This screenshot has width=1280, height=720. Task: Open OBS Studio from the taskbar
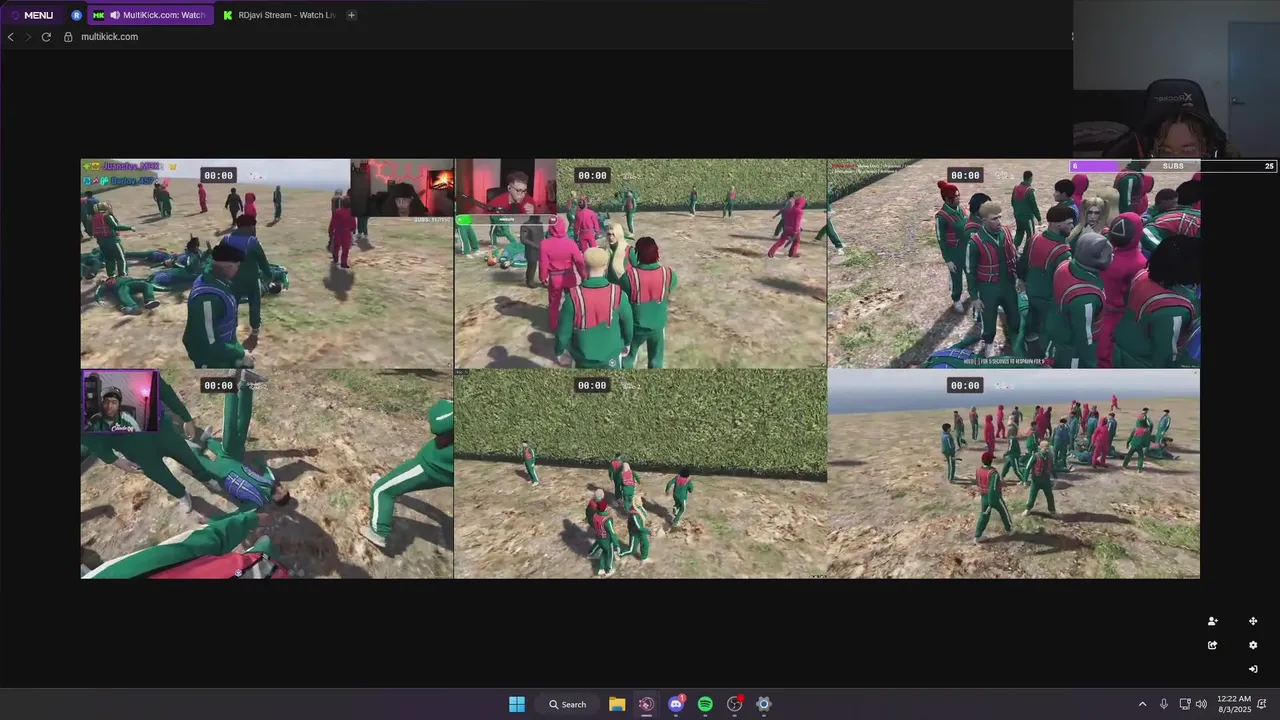[735, 704]
